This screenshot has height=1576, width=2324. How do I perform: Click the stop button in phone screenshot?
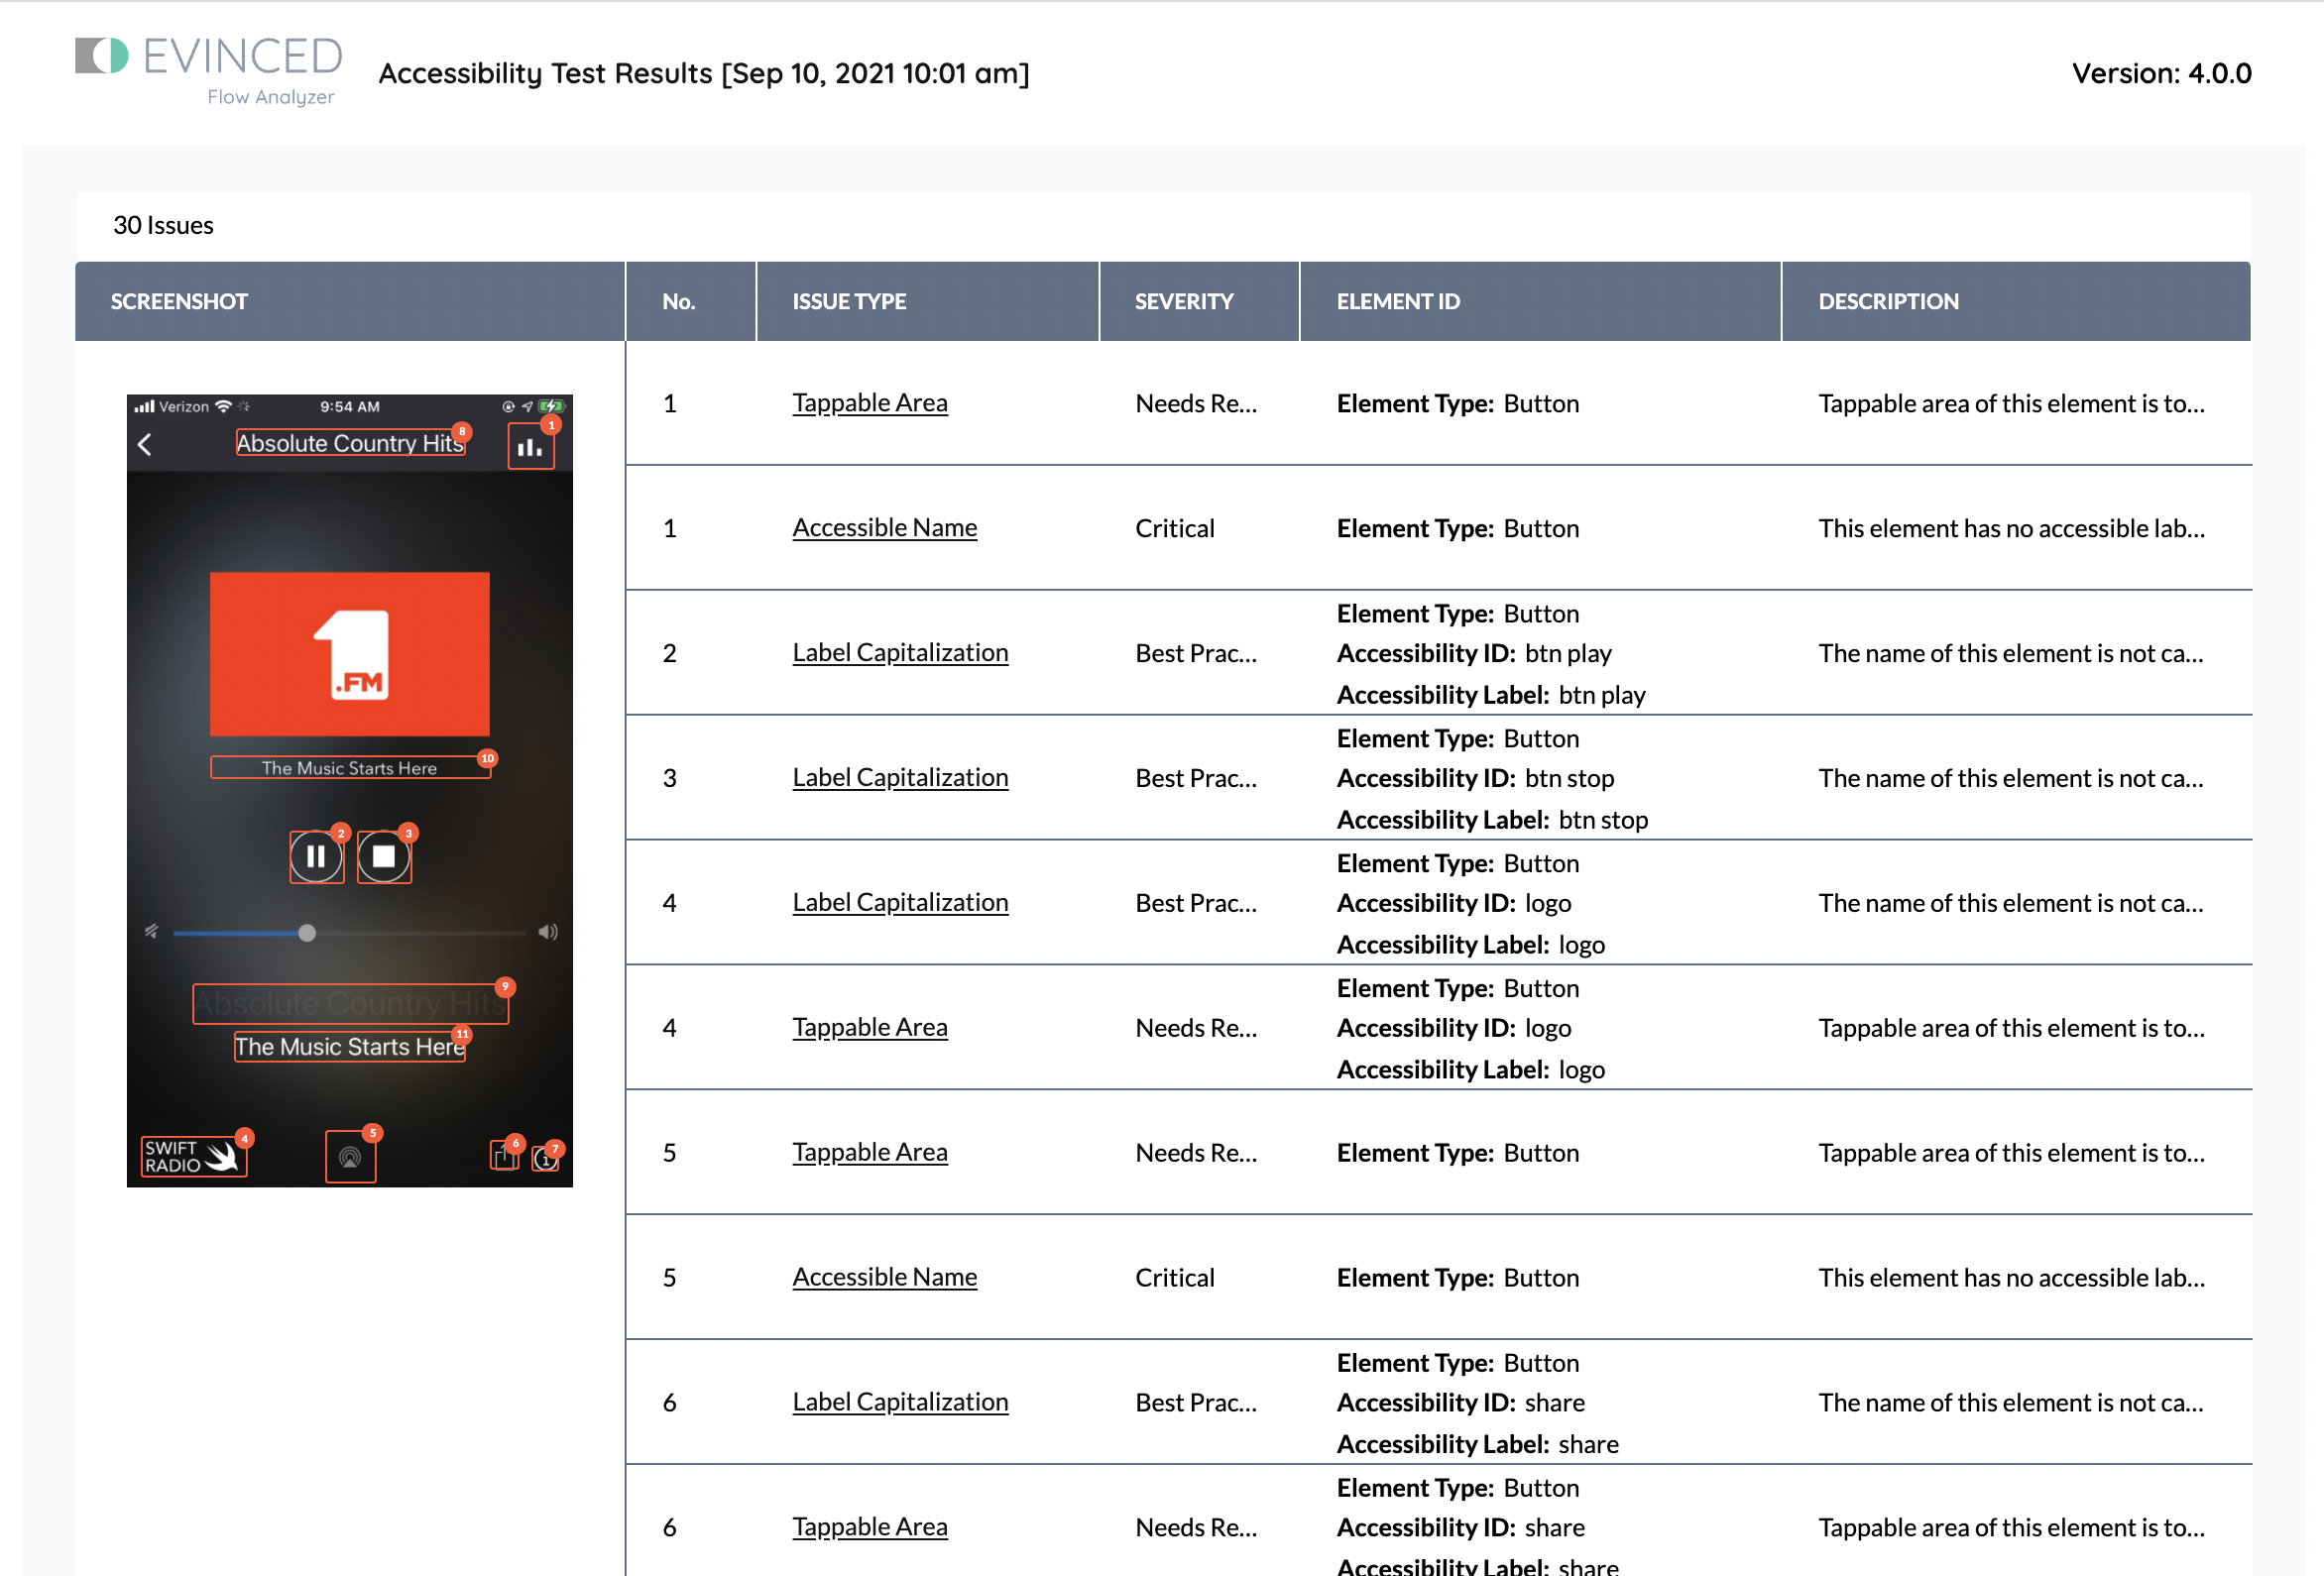(x=384, y=857)
